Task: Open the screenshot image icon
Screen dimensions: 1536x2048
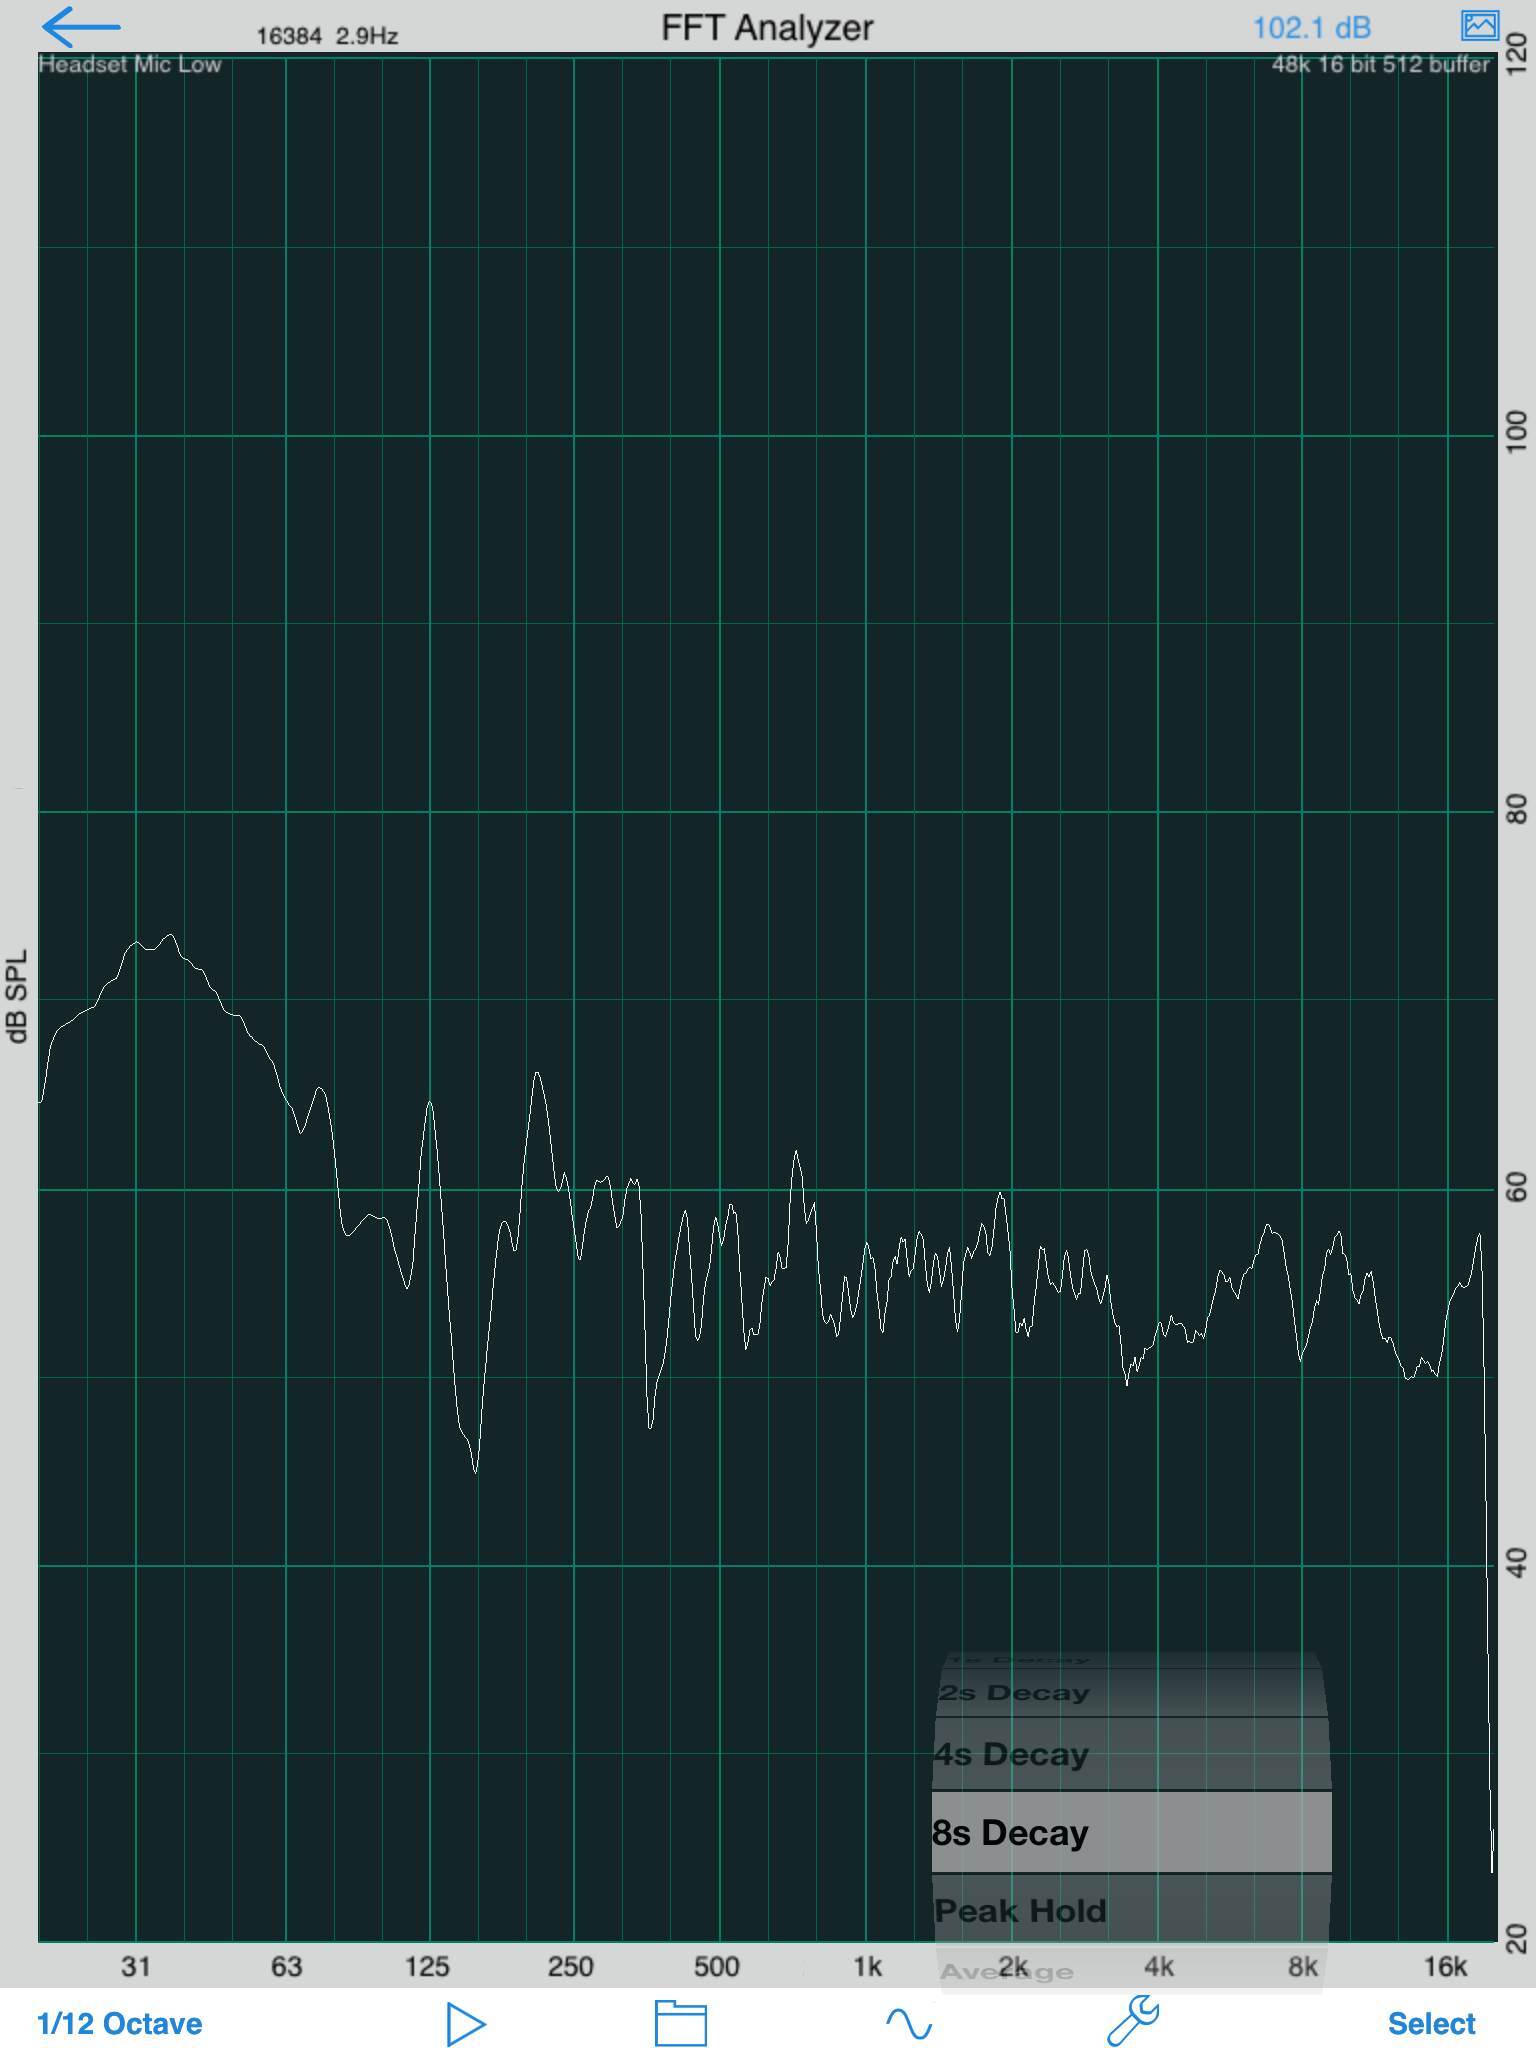Action: coord(1480,25)
